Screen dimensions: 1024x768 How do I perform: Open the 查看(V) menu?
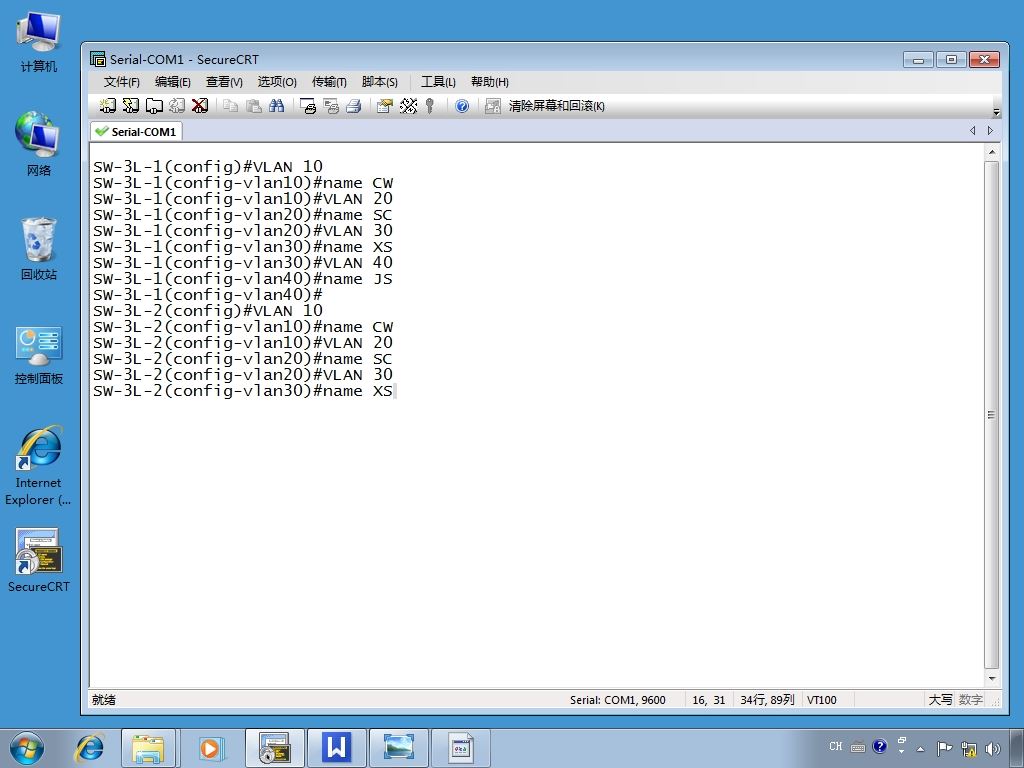[x=224, y=82]
